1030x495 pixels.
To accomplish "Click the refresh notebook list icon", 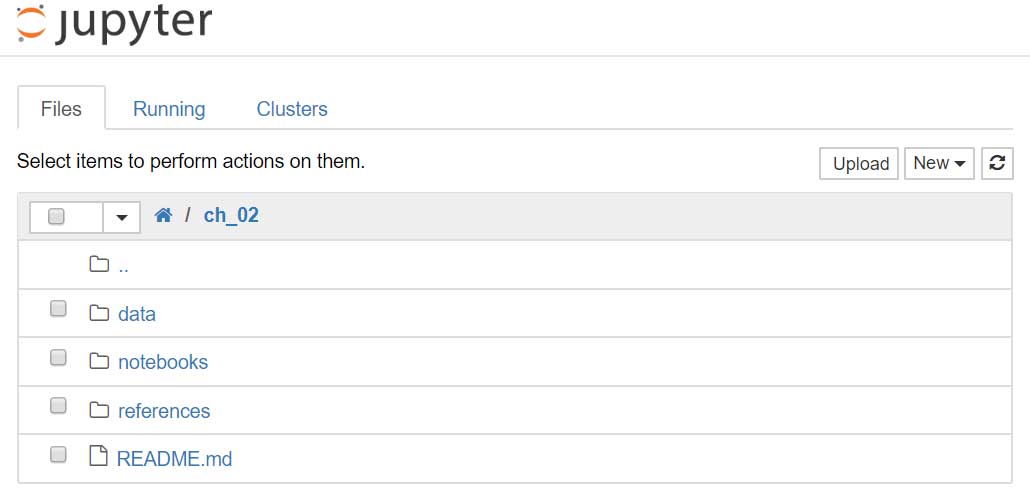I will point(997,163).
